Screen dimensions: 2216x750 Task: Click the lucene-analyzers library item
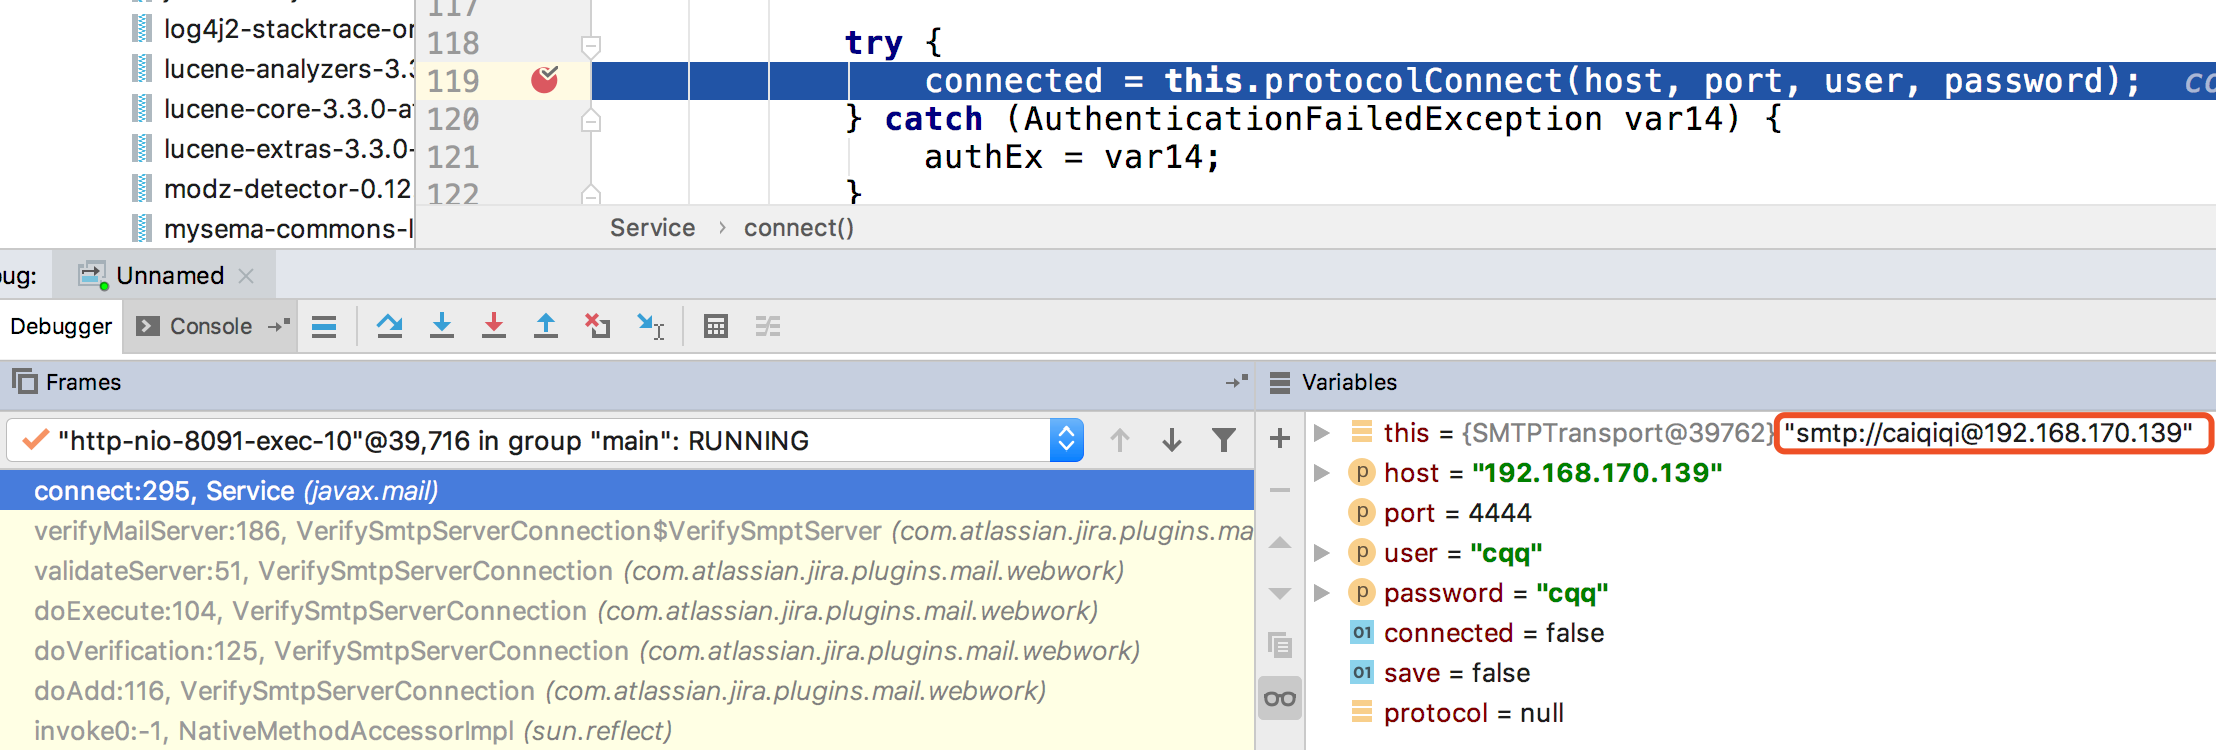point(272,69)
